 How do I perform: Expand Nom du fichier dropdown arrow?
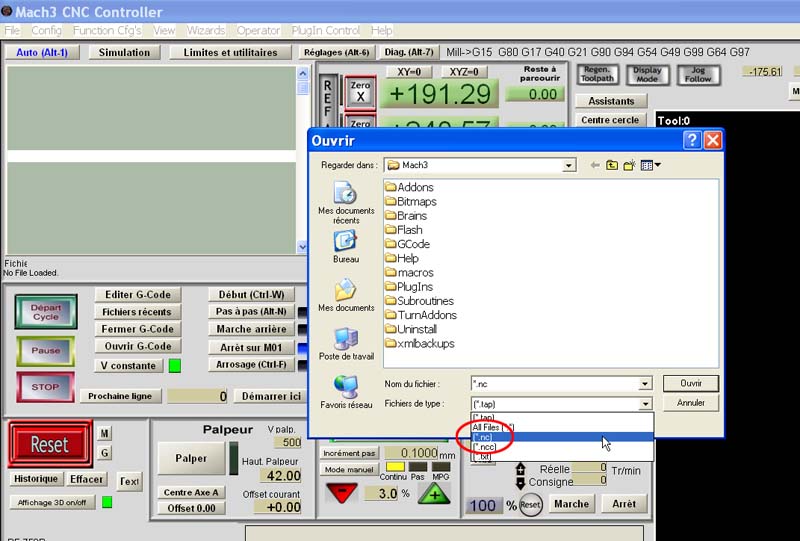(x=645, y=384)
